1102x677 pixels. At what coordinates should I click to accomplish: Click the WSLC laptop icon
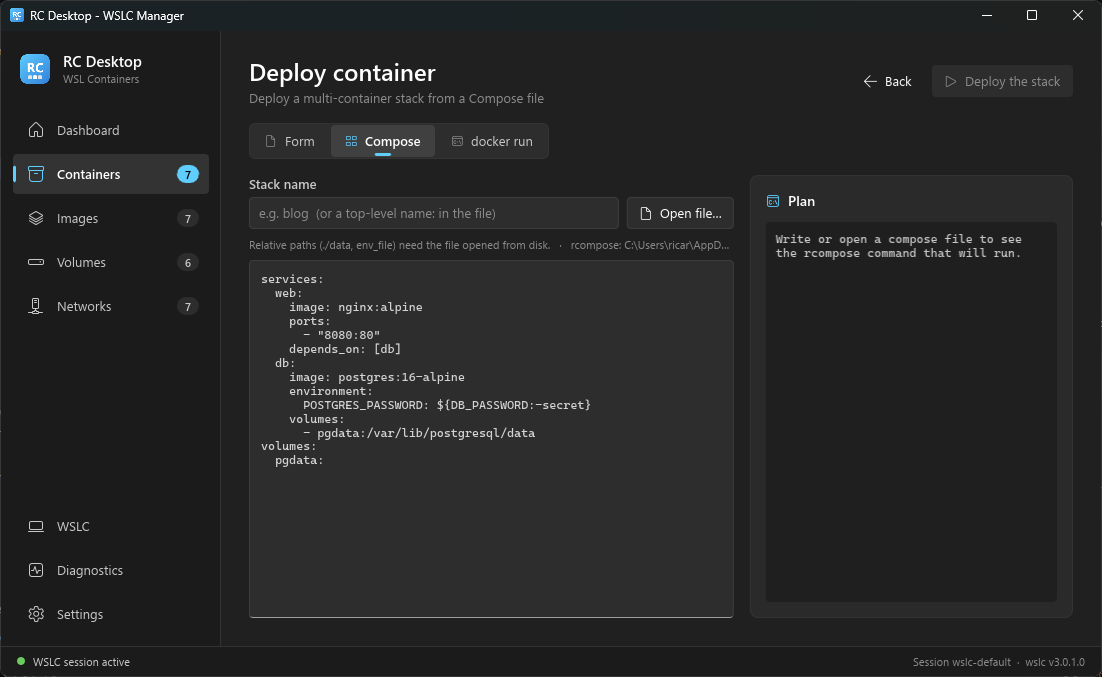point(36,526)
